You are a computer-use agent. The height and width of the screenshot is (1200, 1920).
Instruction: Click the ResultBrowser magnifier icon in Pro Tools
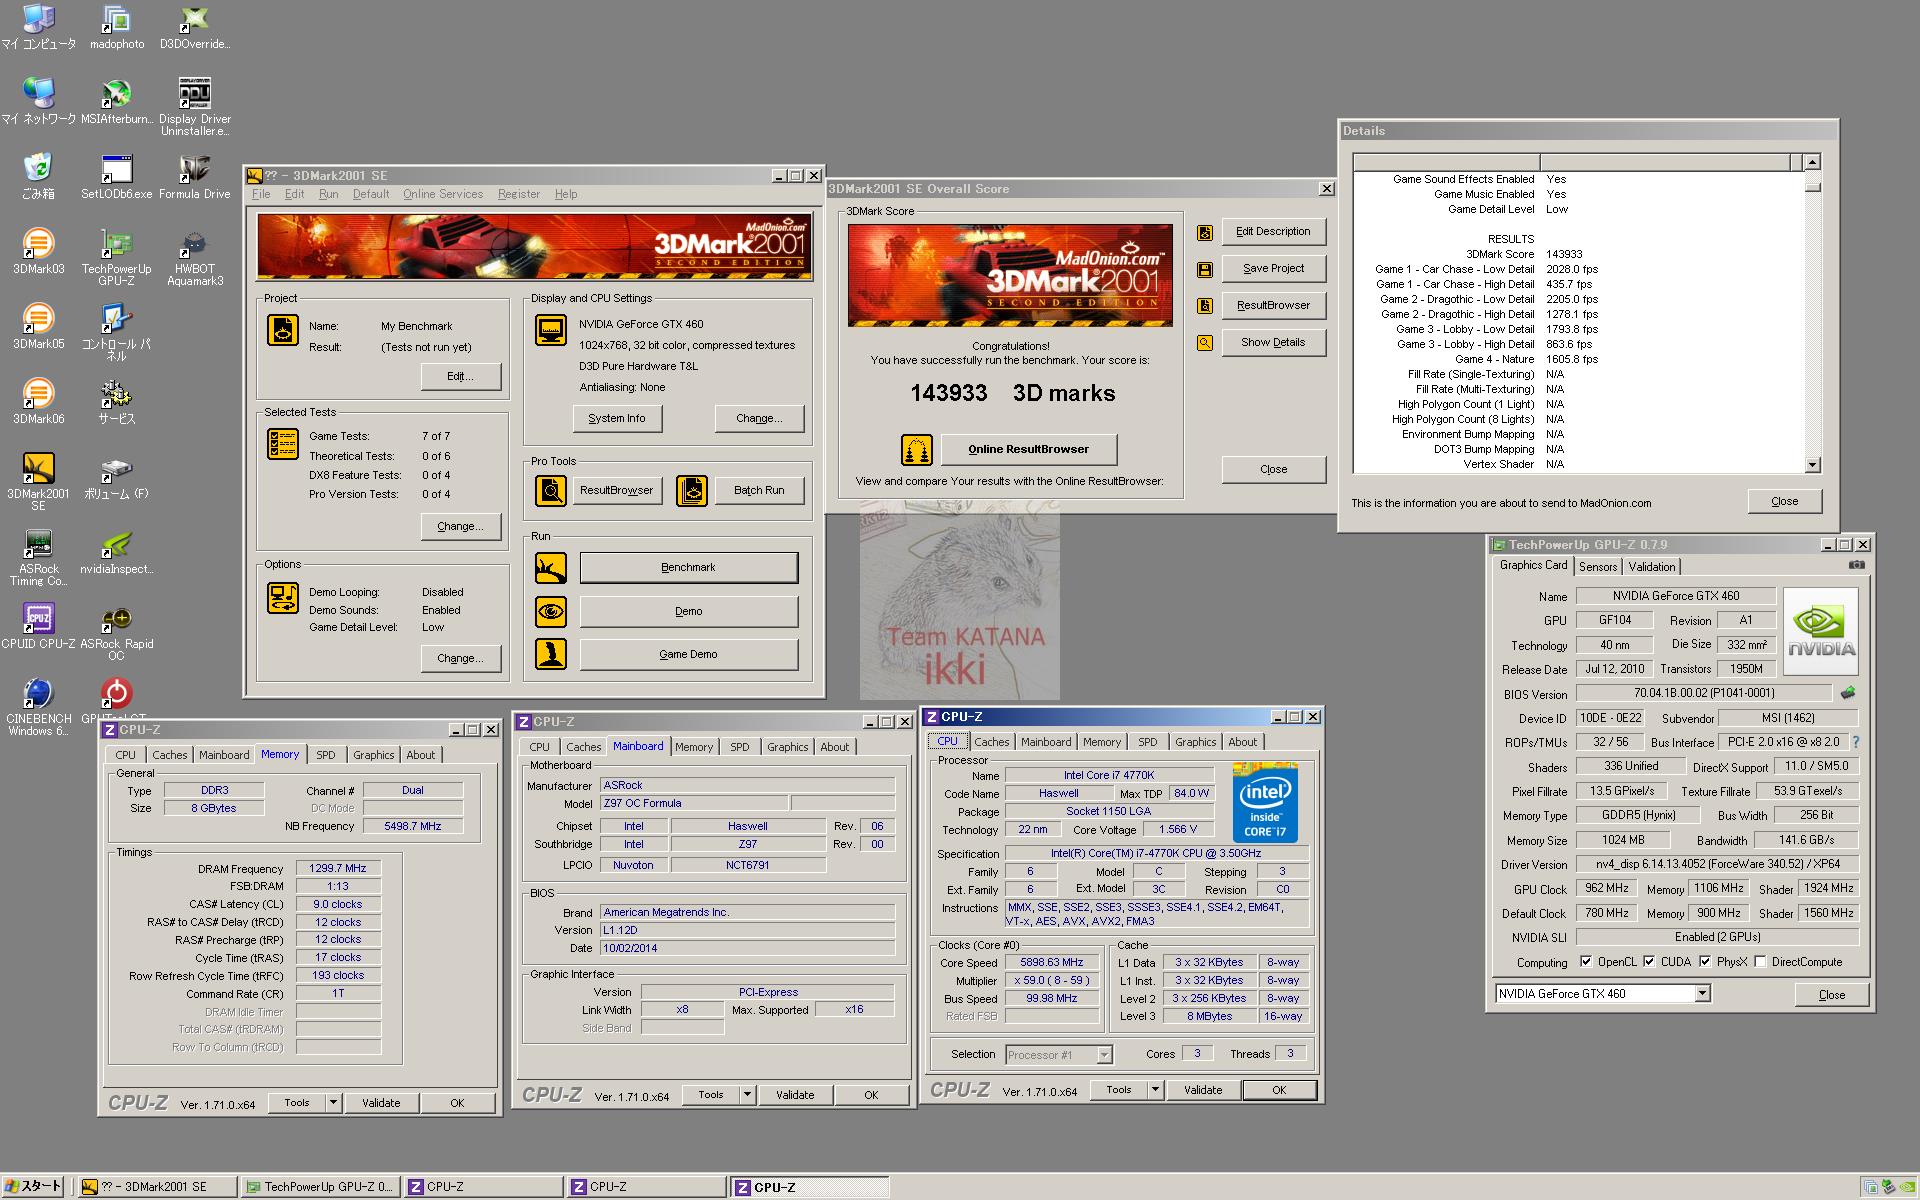[x=551, y=490]
